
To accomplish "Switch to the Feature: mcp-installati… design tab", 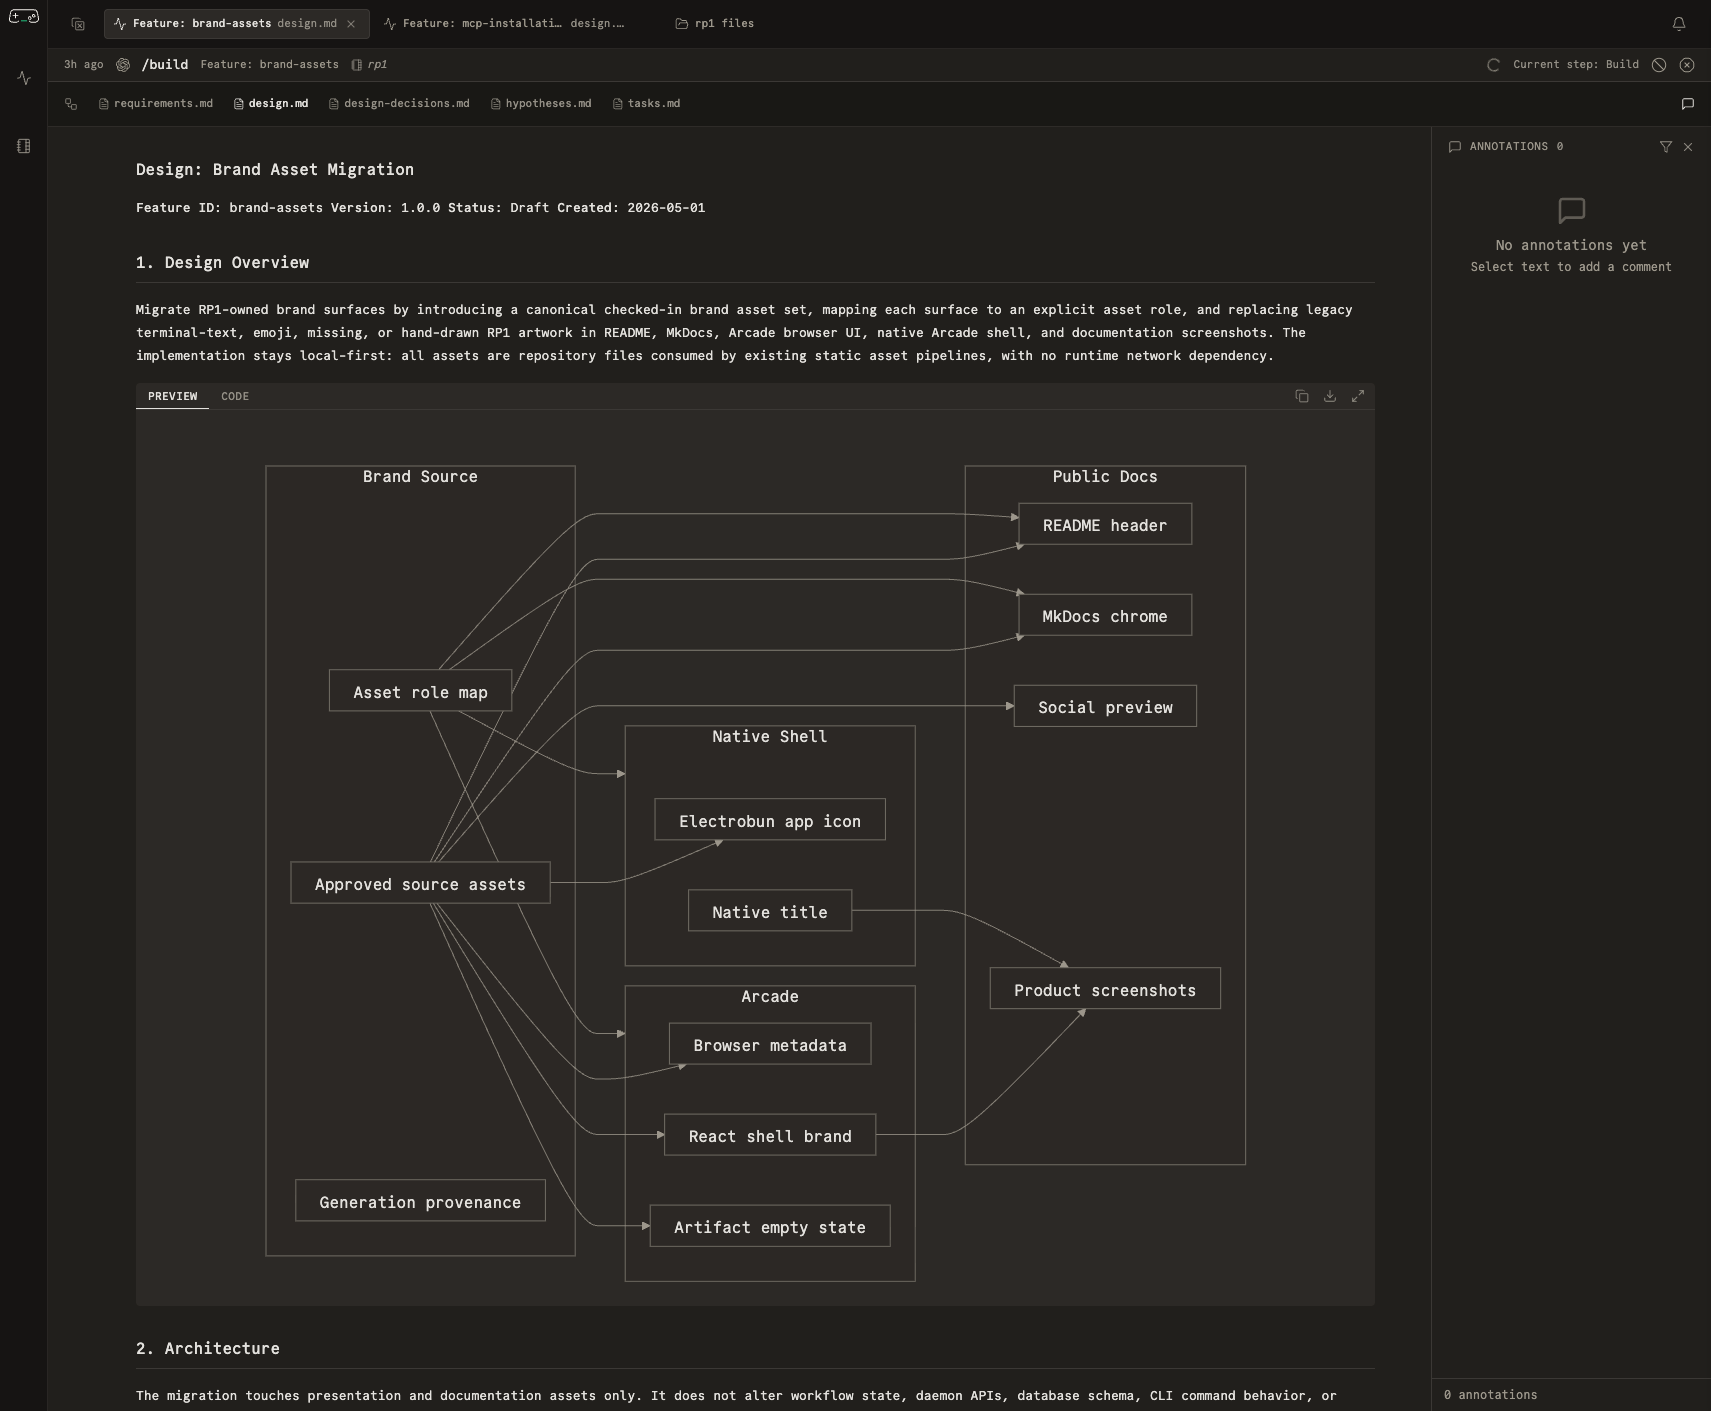I will coord(505,24).
